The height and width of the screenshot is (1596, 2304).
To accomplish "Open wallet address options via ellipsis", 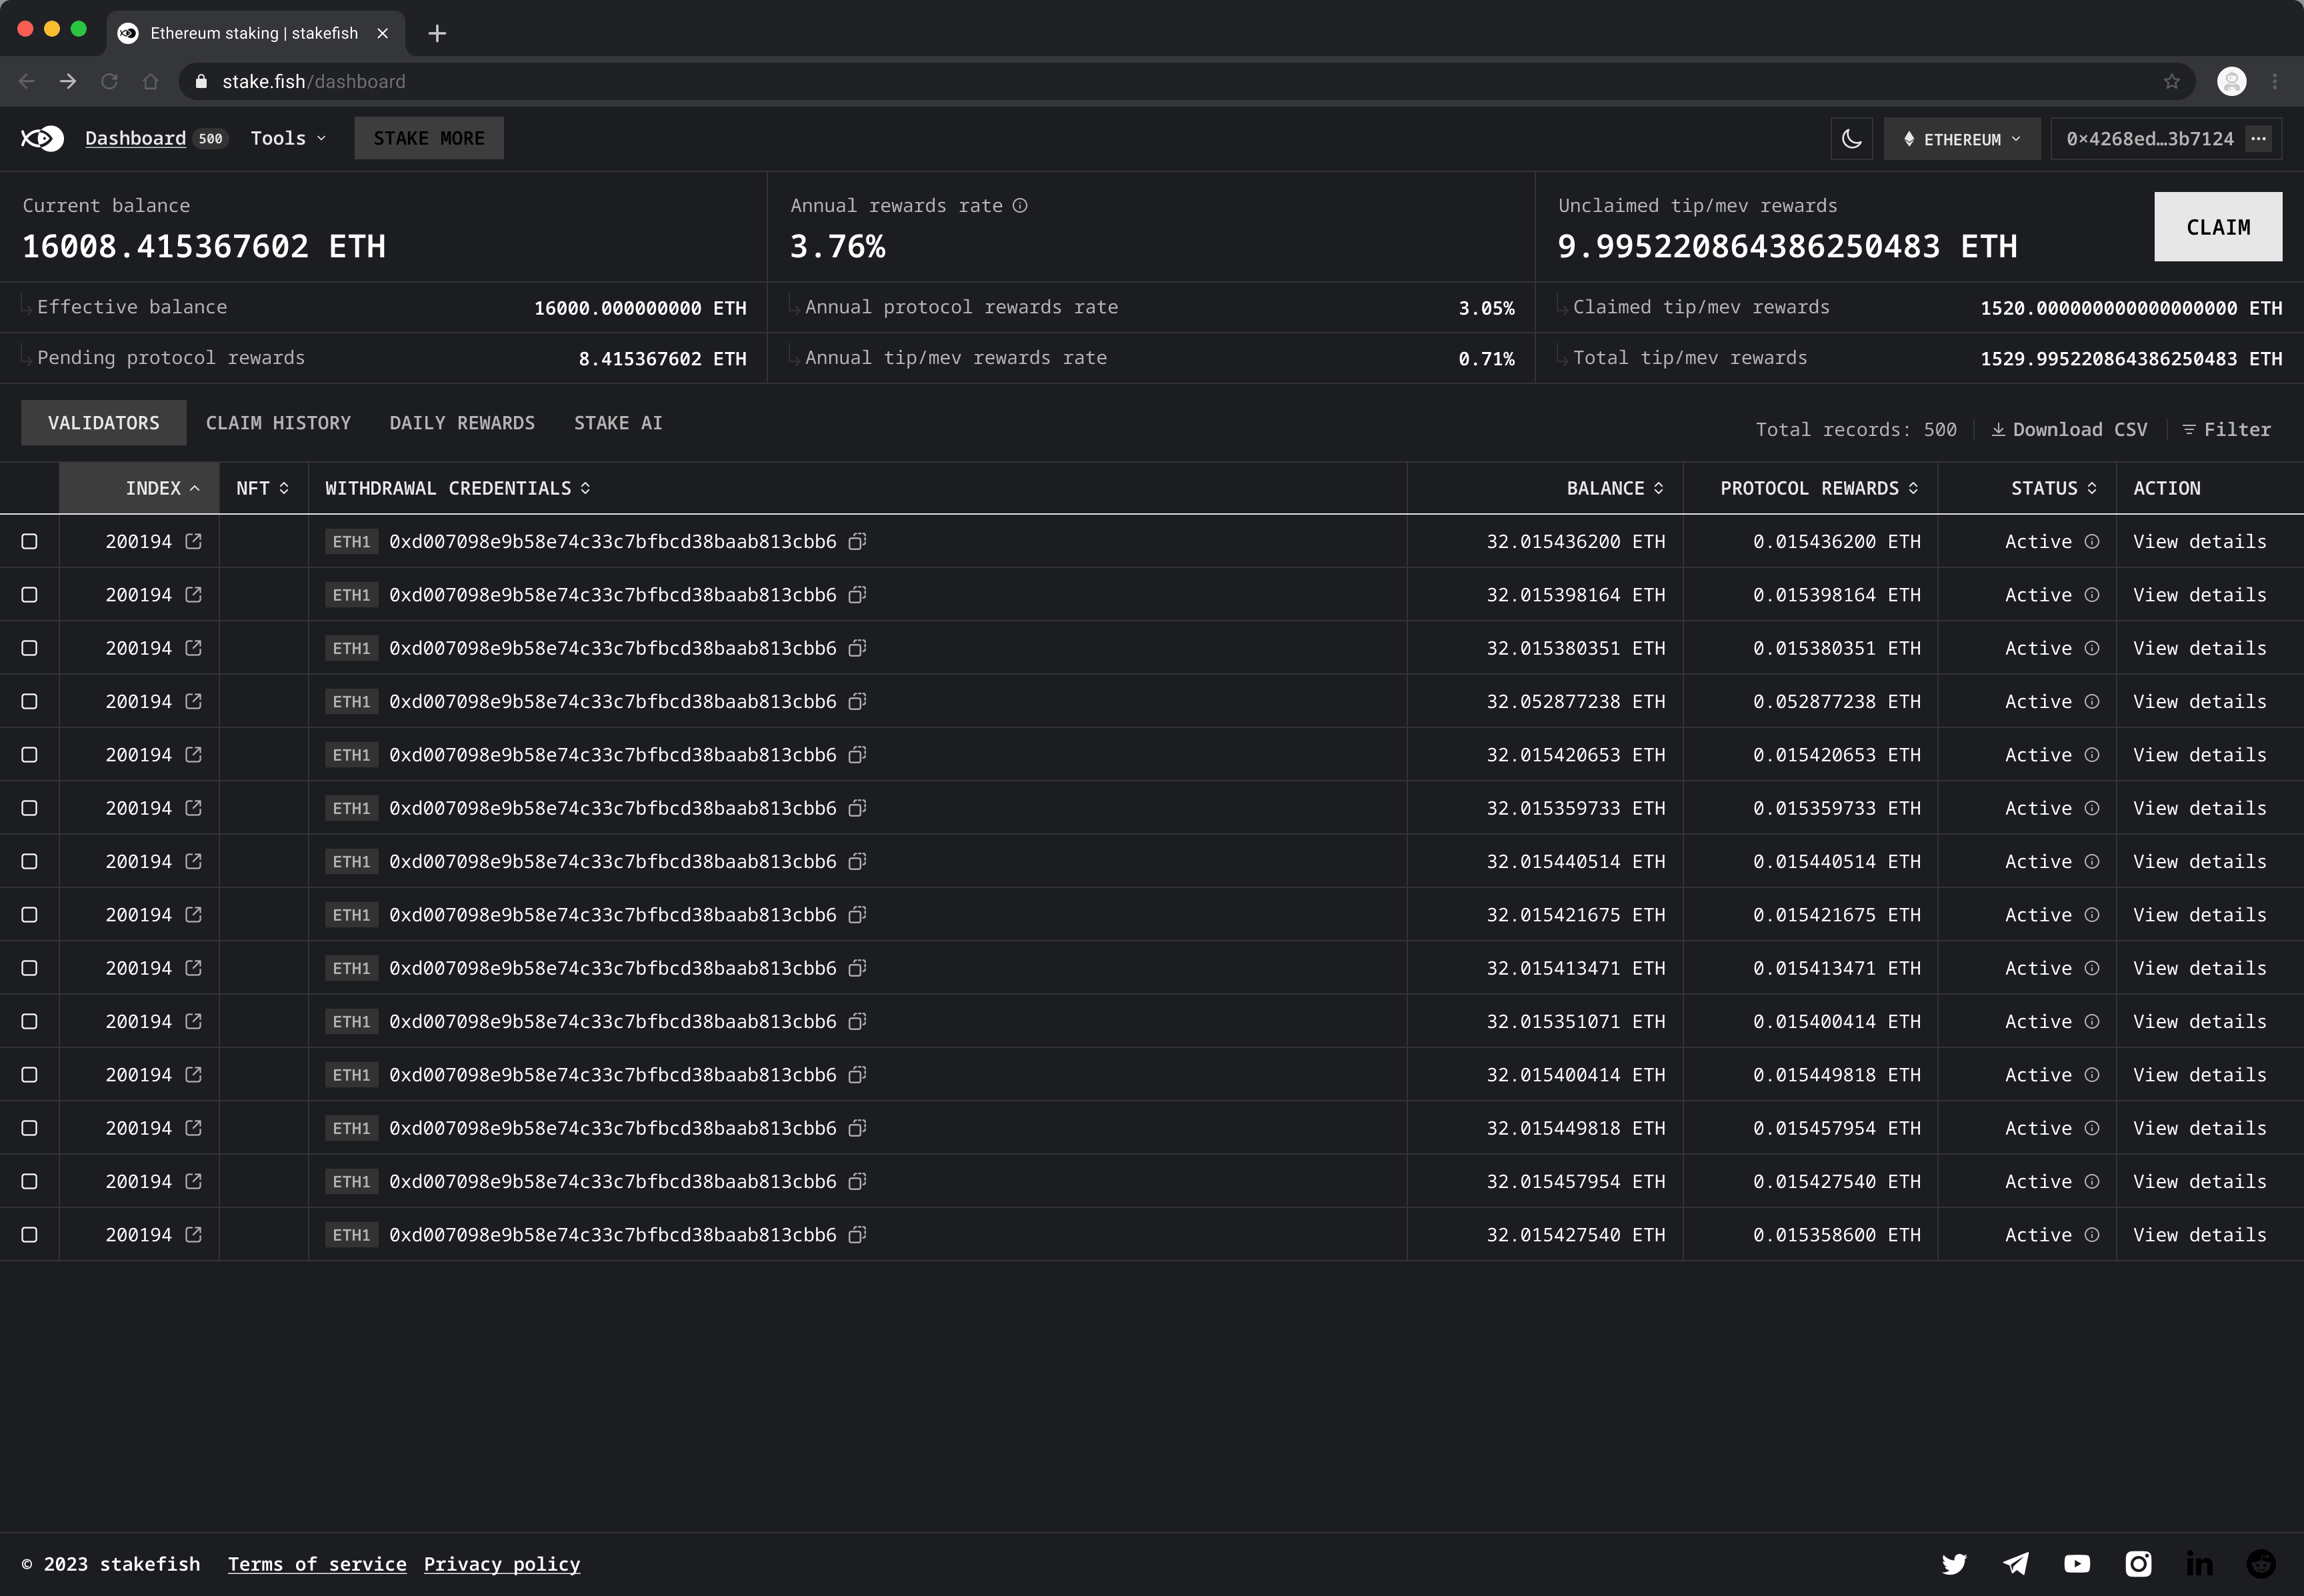I will tap(2258, 139).
